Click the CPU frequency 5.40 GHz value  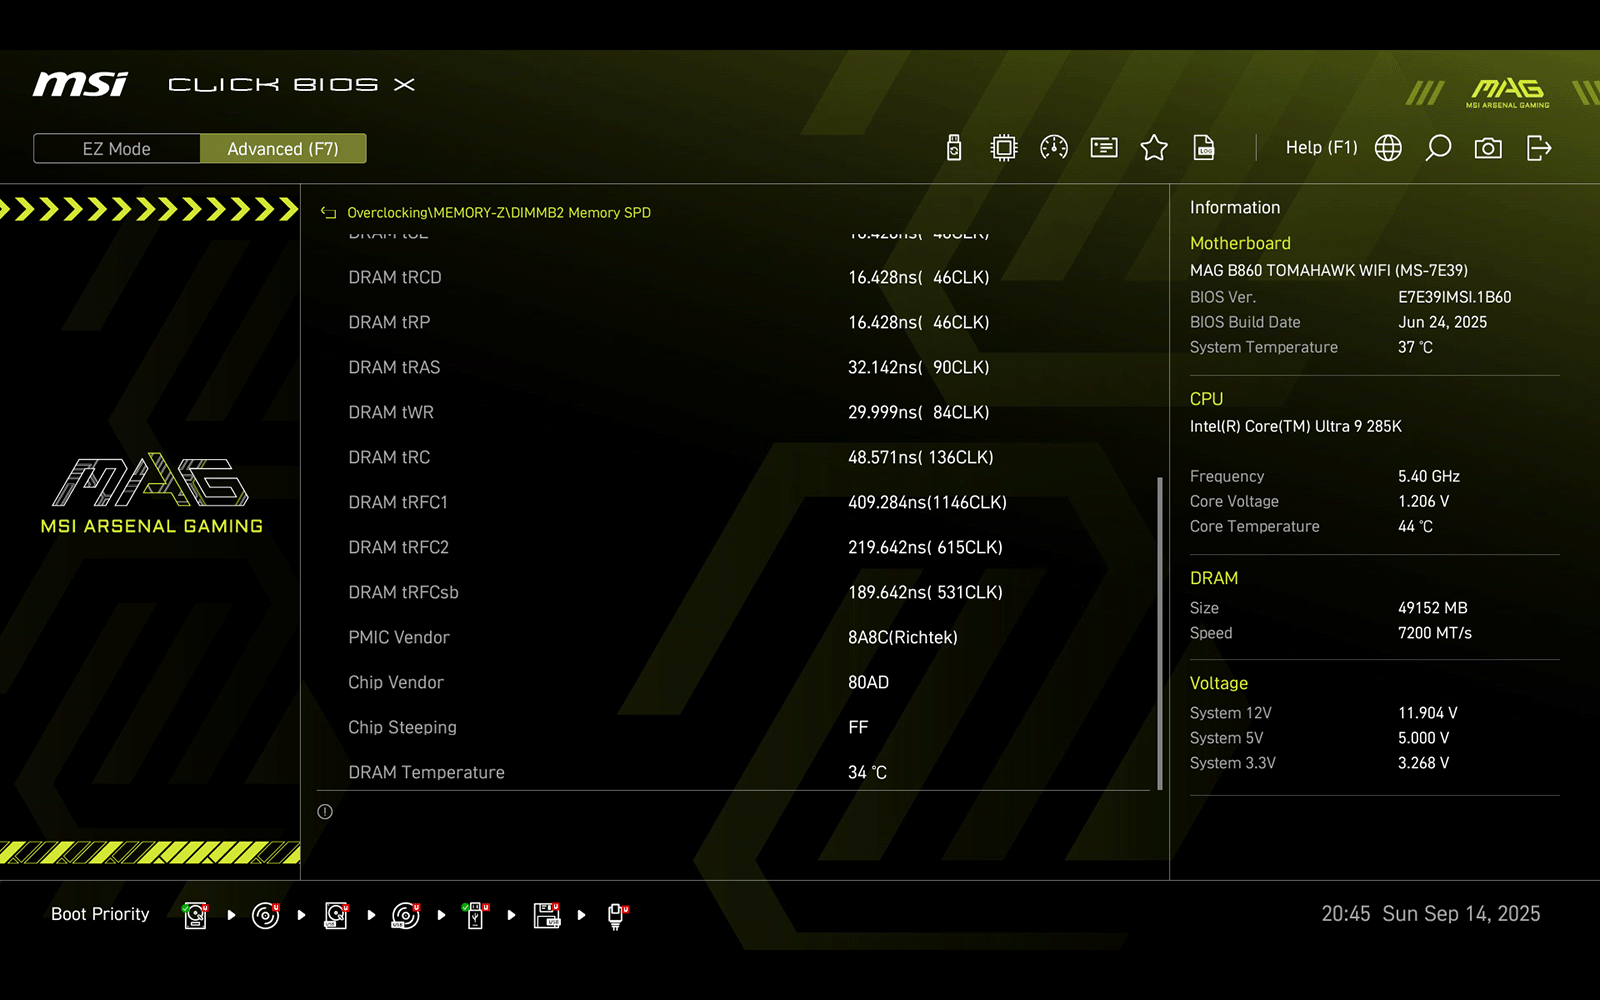[x=1429, y=476]
